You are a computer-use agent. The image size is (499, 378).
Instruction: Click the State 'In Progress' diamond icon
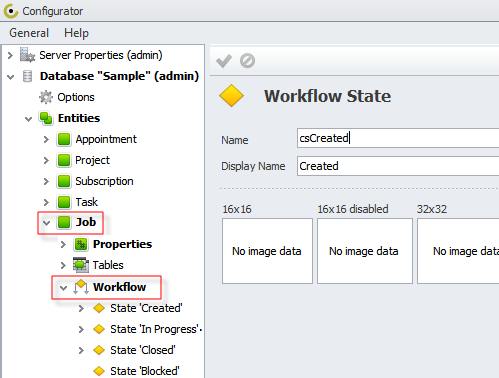point(99,329)
